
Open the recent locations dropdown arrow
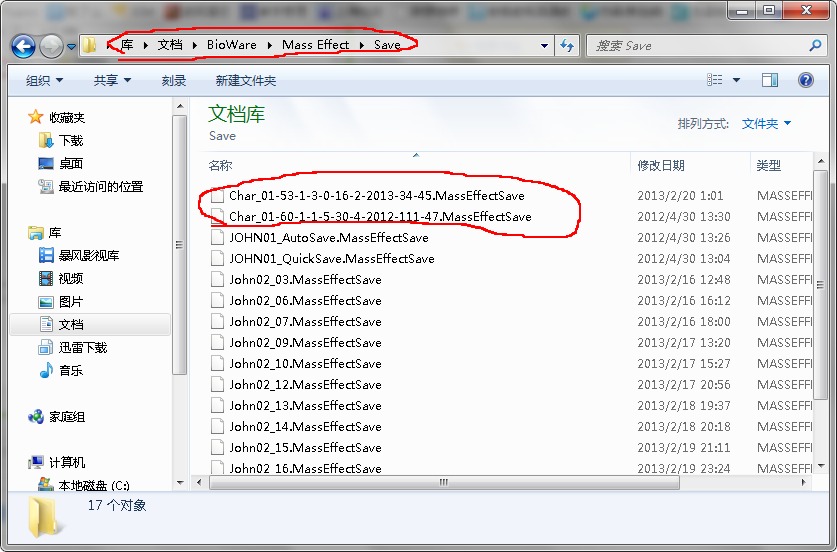click(x=72, y=47)
